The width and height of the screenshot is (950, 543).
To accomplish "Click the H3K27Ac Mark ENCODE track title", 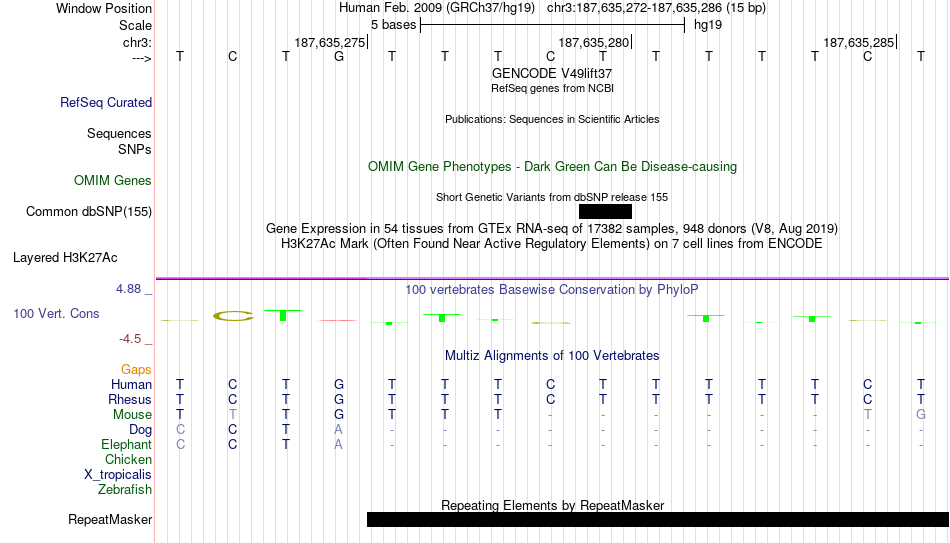I will click(552, 244).
